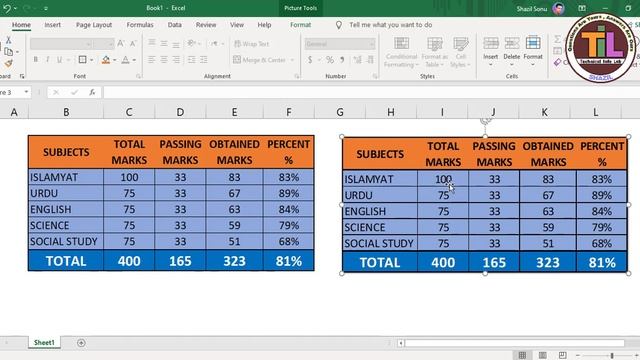Click Top Align icon

[x=151, y=43]
